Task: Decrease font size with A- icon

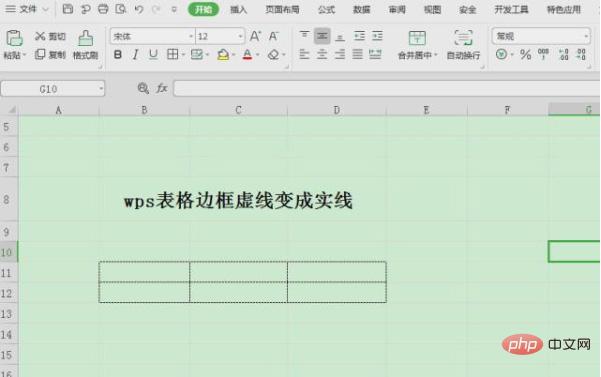Action: [x=273, y=36]
